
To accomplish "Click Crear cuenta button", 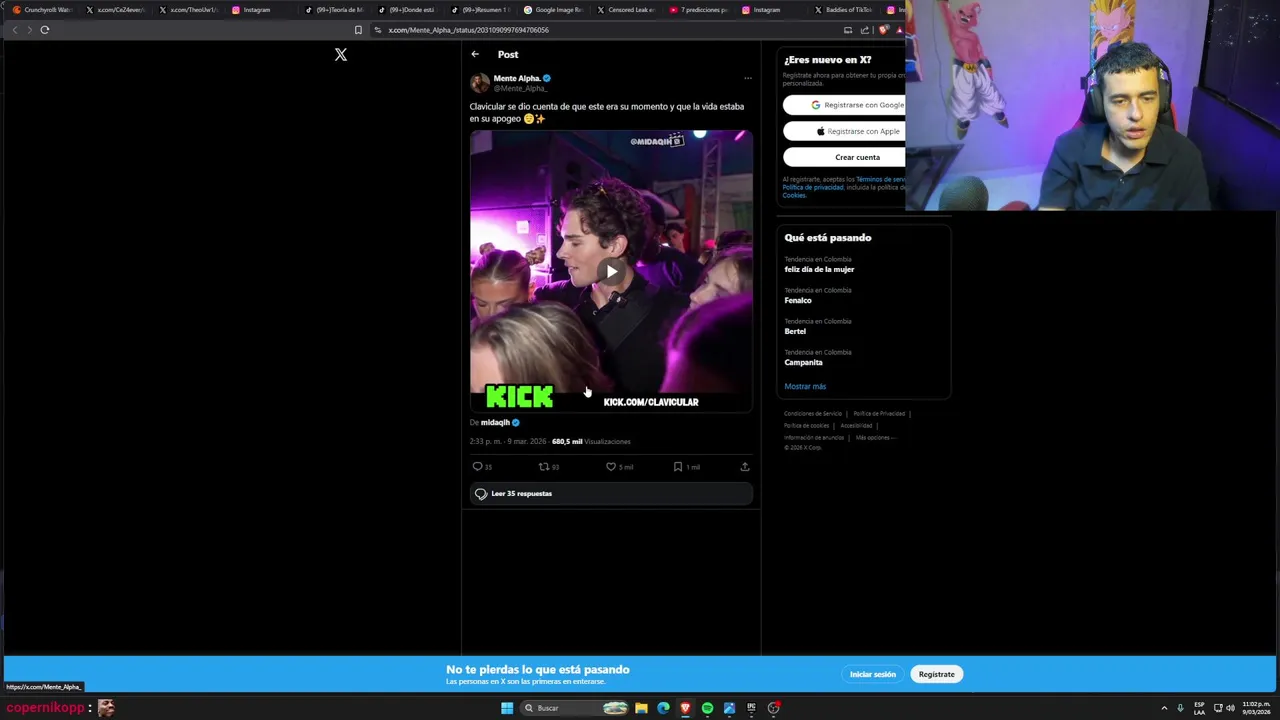I will point(844,157).
